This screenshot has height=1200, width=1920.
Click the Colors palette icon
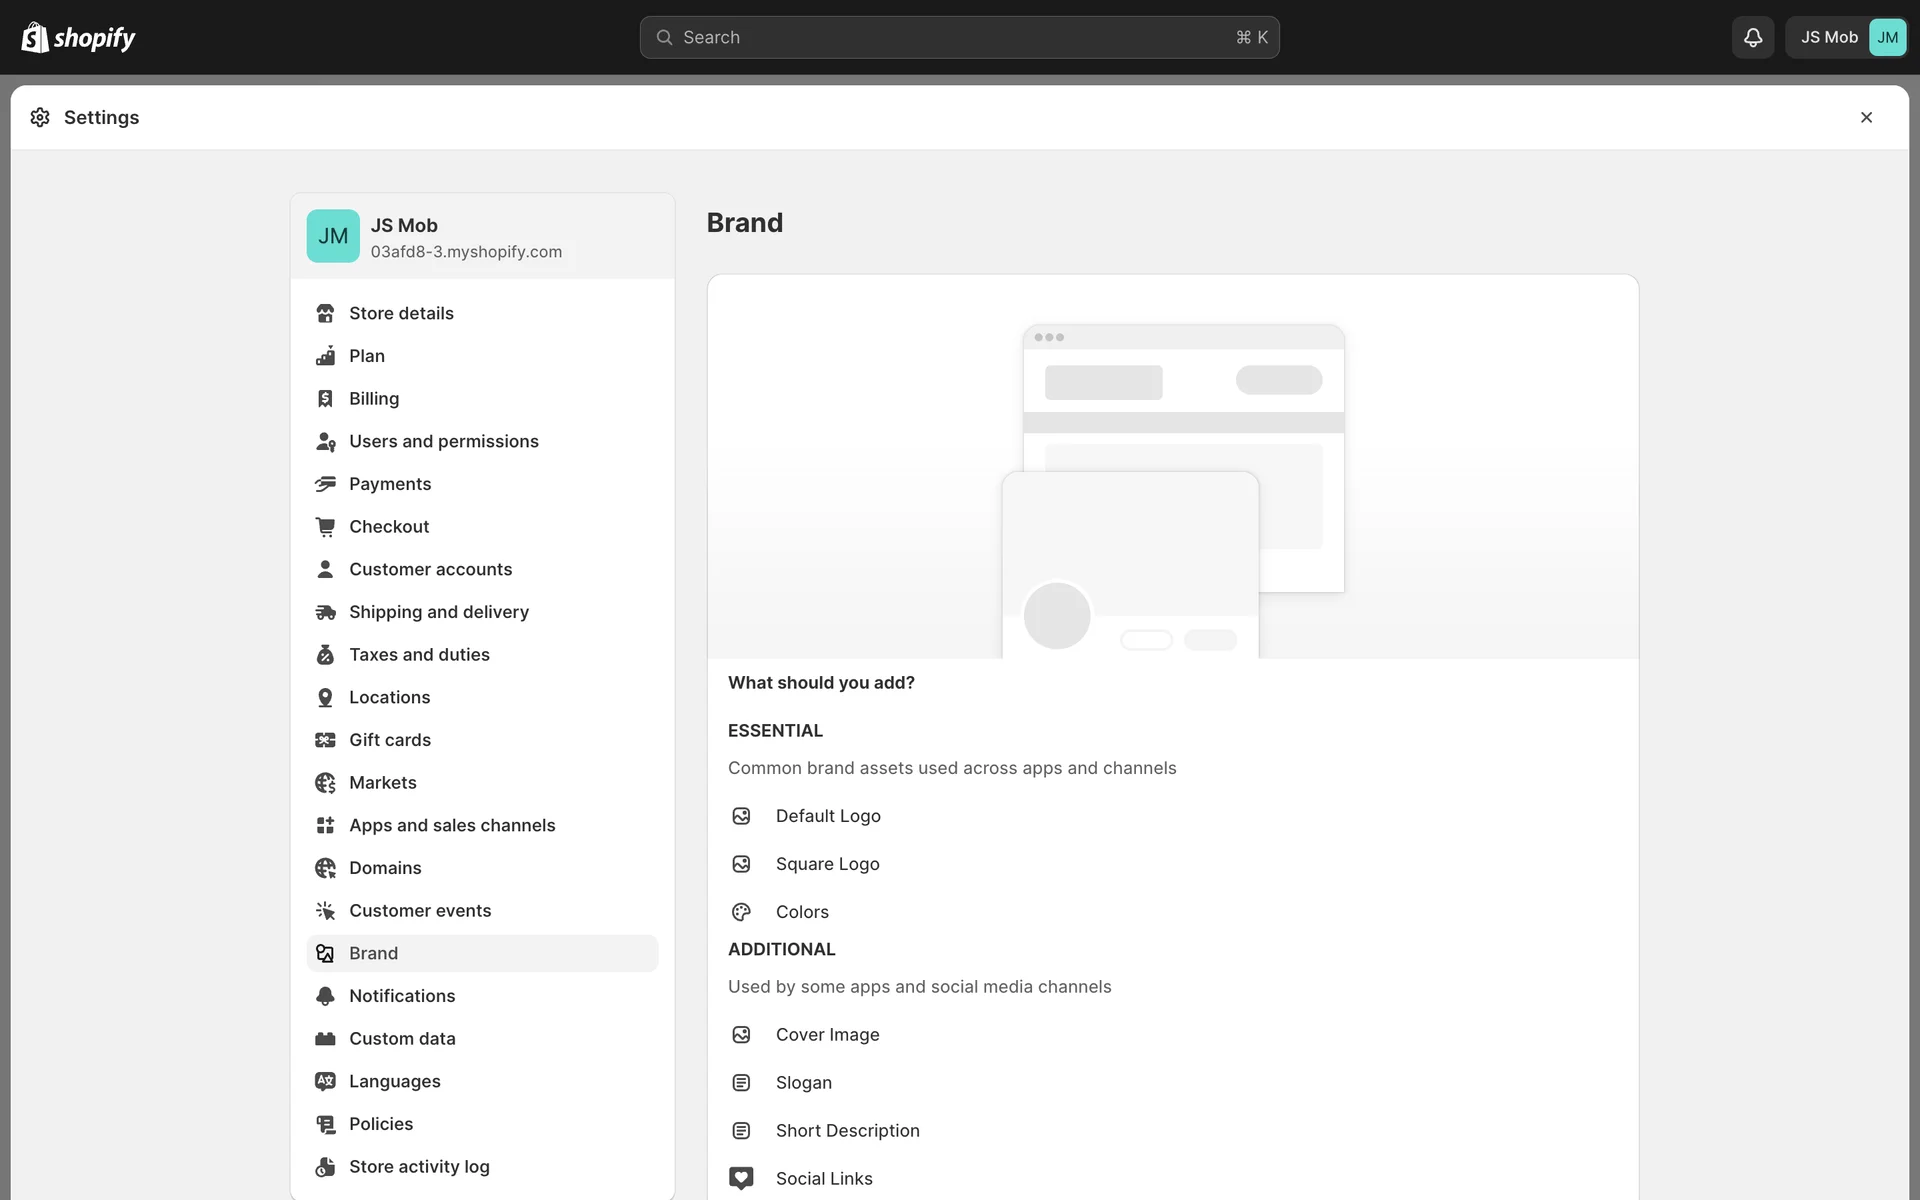point(741,912)
